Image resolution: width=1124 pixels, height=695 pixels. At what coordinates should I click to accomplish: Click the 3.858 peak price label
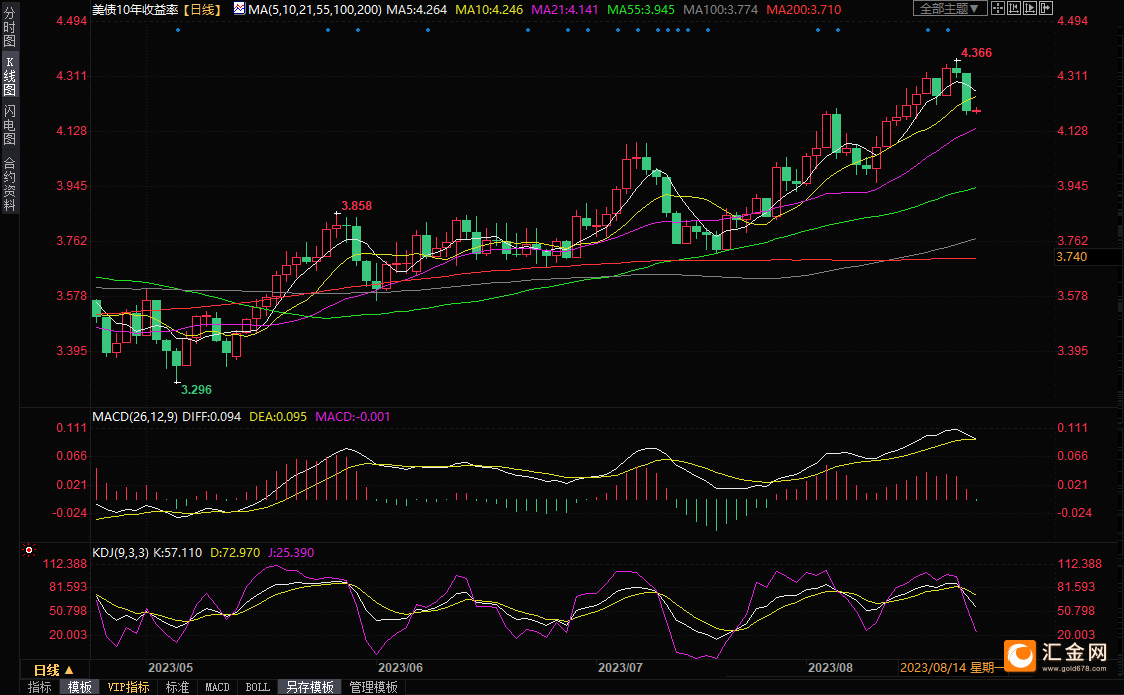click(x=356, y=206)
